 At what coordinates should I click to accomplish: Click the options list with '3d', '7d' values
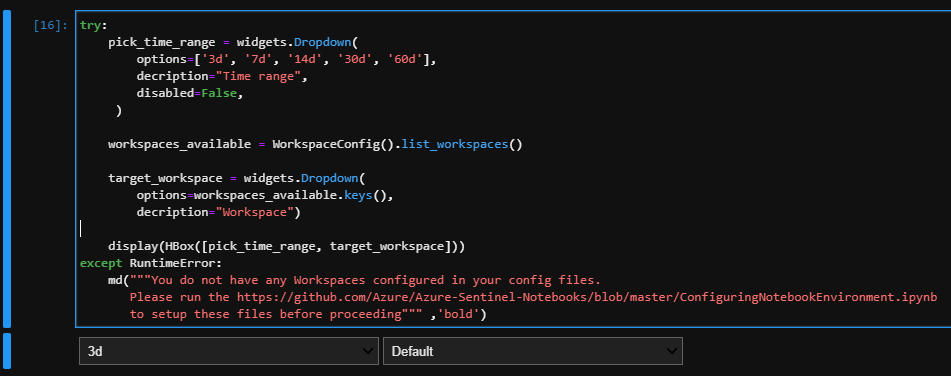coord(286,60)
